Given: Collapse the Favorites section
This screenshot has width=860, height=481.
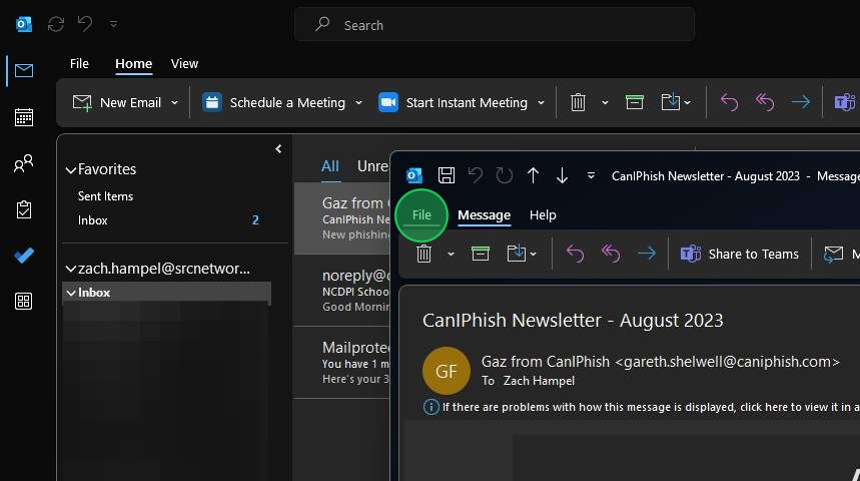Looking at the screenshot, I should point(71,170).
